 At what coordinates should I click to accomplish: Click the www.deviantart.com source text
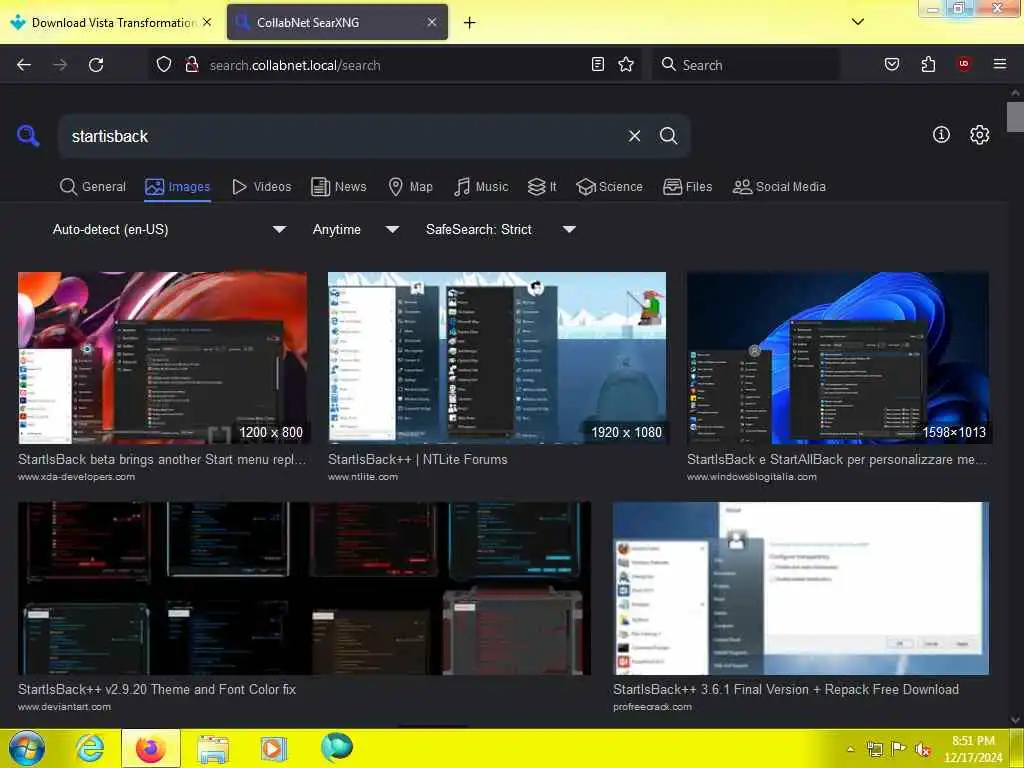[x=65, y=707]
